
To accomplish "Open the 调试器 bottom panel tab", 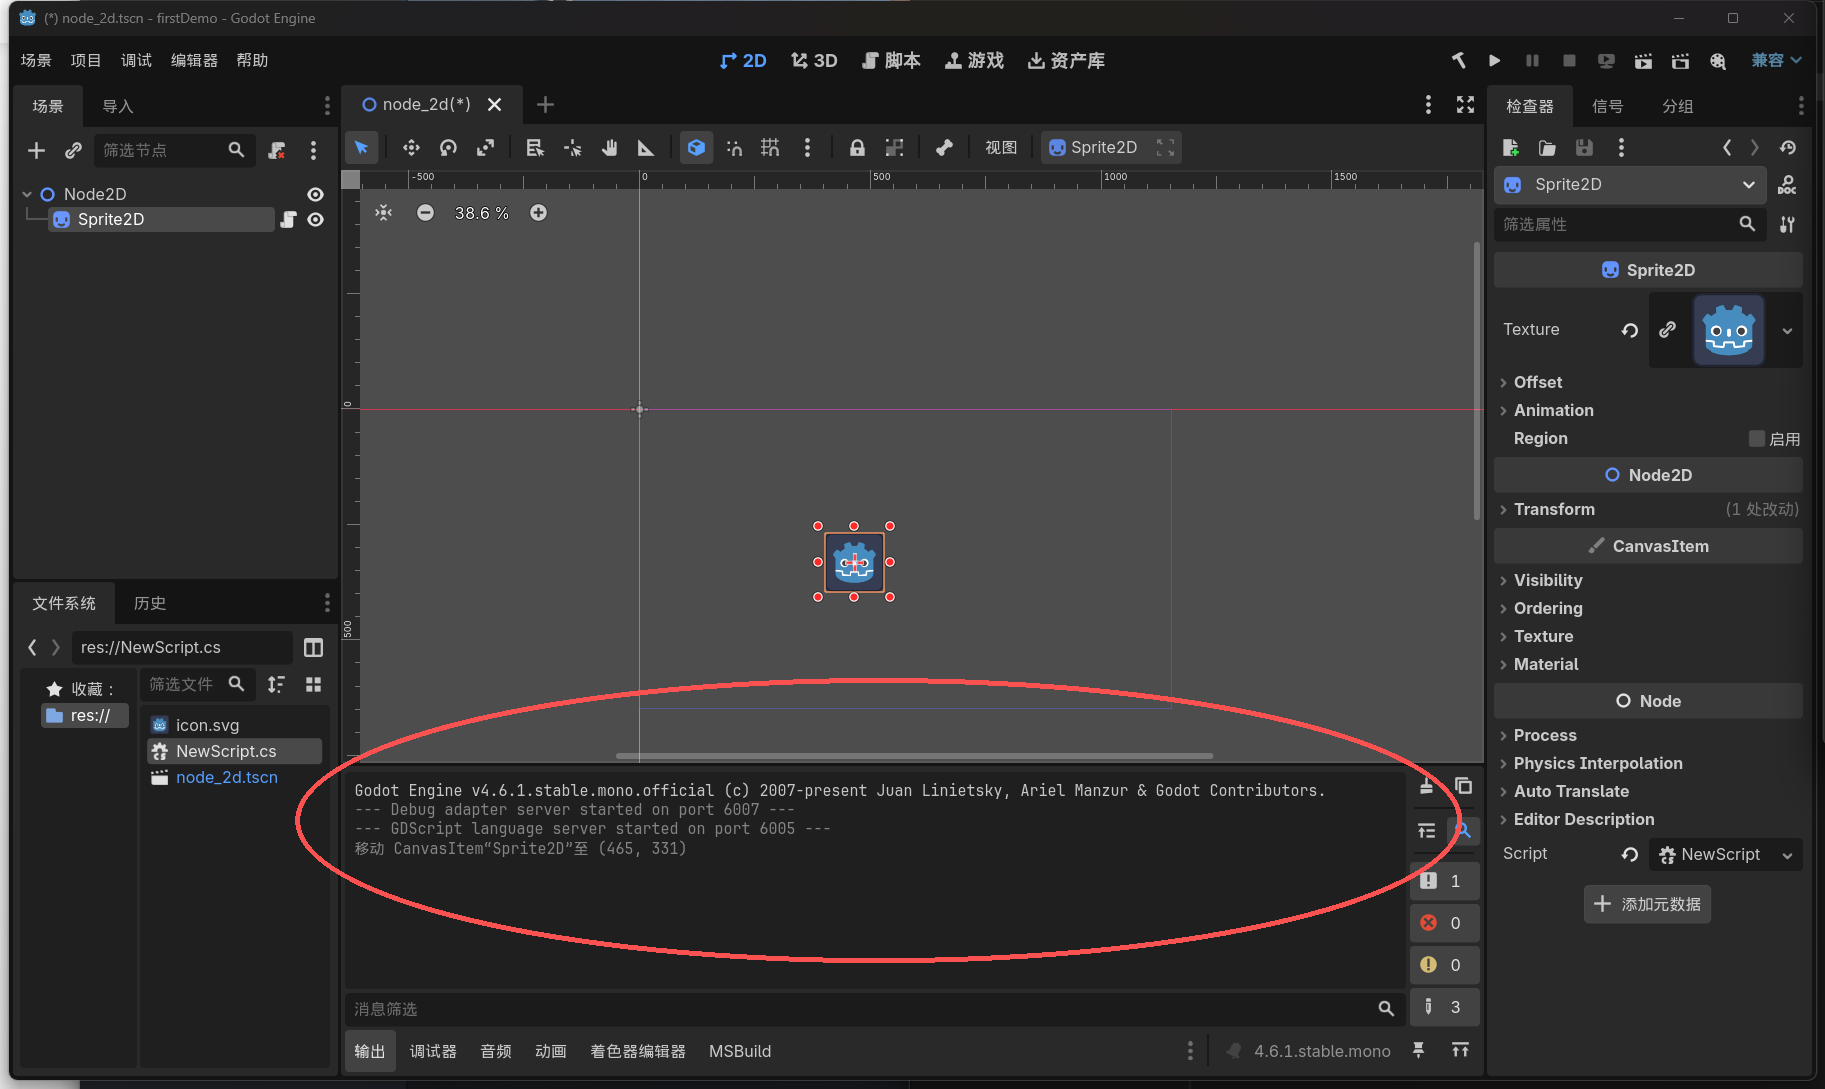I will tap(433, 1051).
